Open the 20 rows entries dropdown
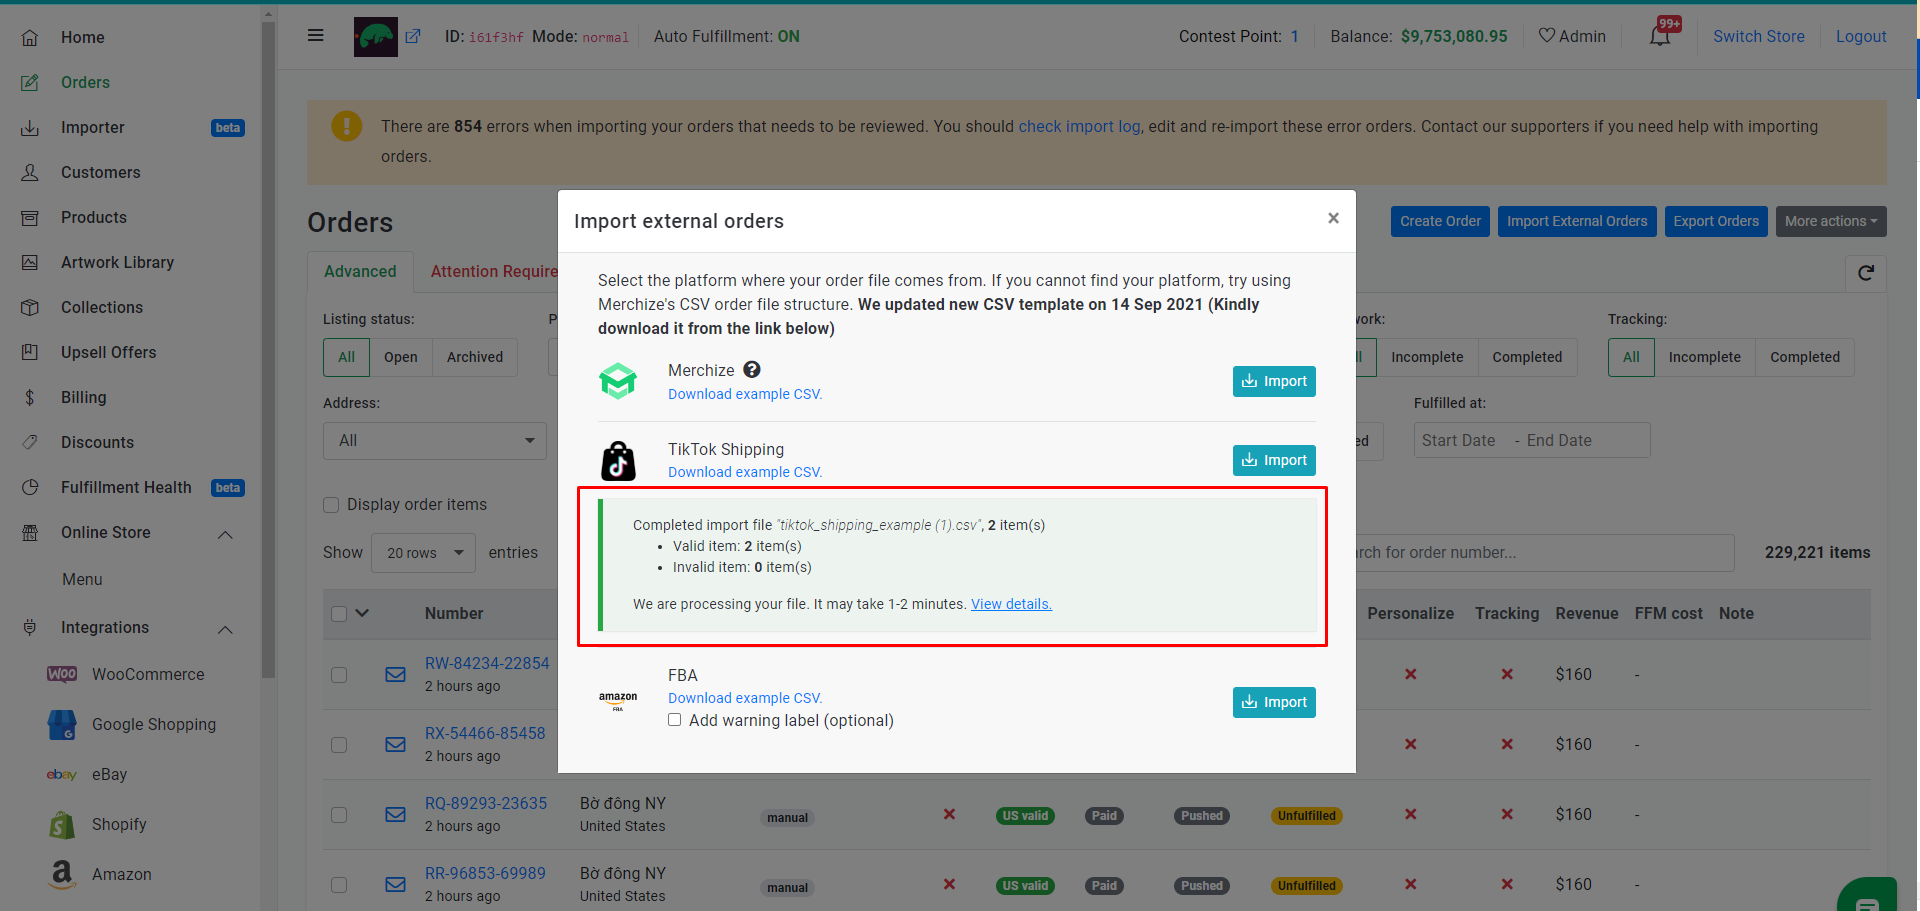1920x911 pixels. (x=424, y=553)
